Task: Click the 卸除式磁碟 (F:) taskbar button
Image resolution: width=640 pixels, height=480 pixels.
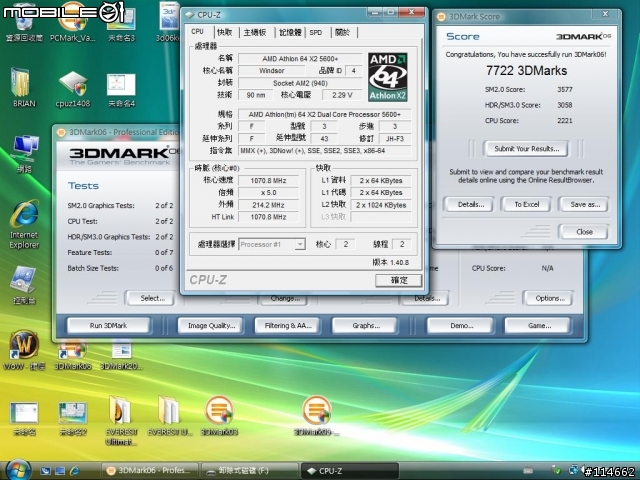Action: 250,471
